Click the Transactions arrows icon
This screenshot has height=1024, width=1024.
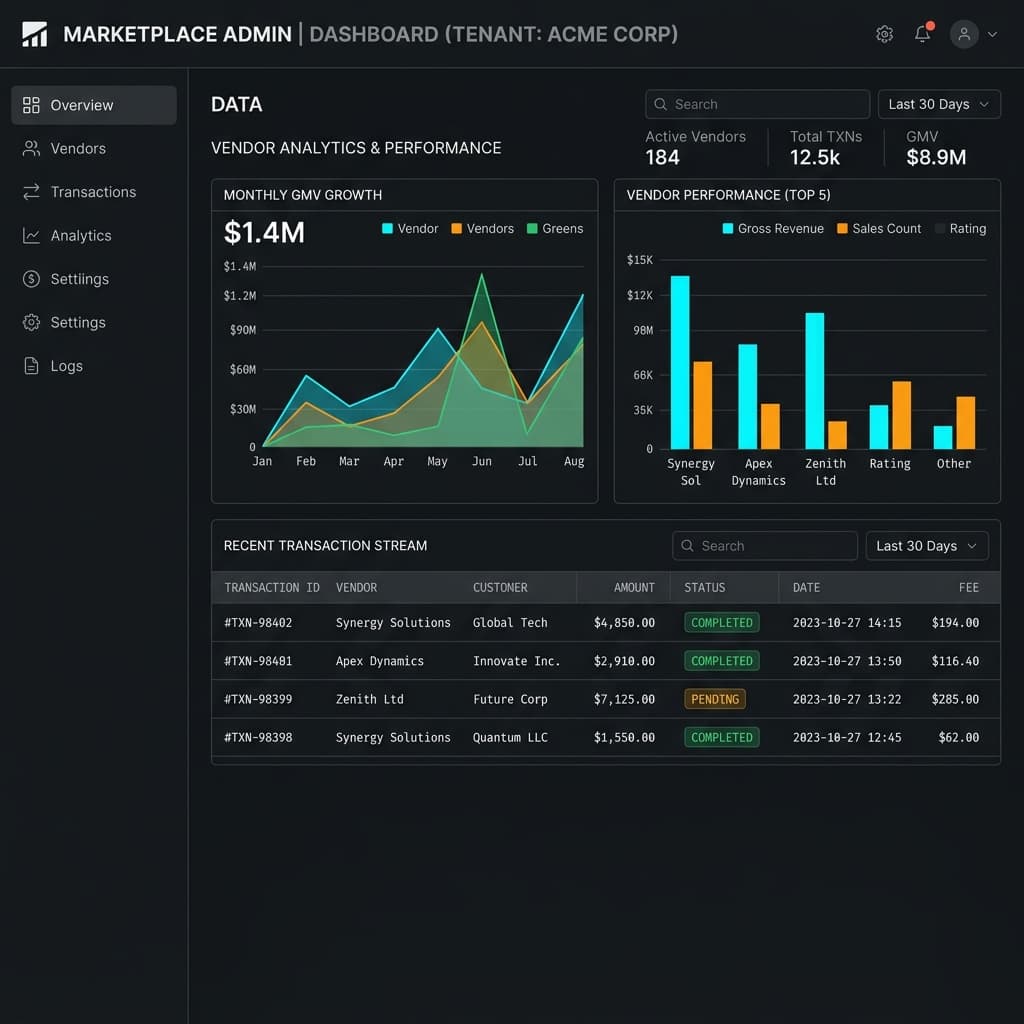click(x=31, y=192)
